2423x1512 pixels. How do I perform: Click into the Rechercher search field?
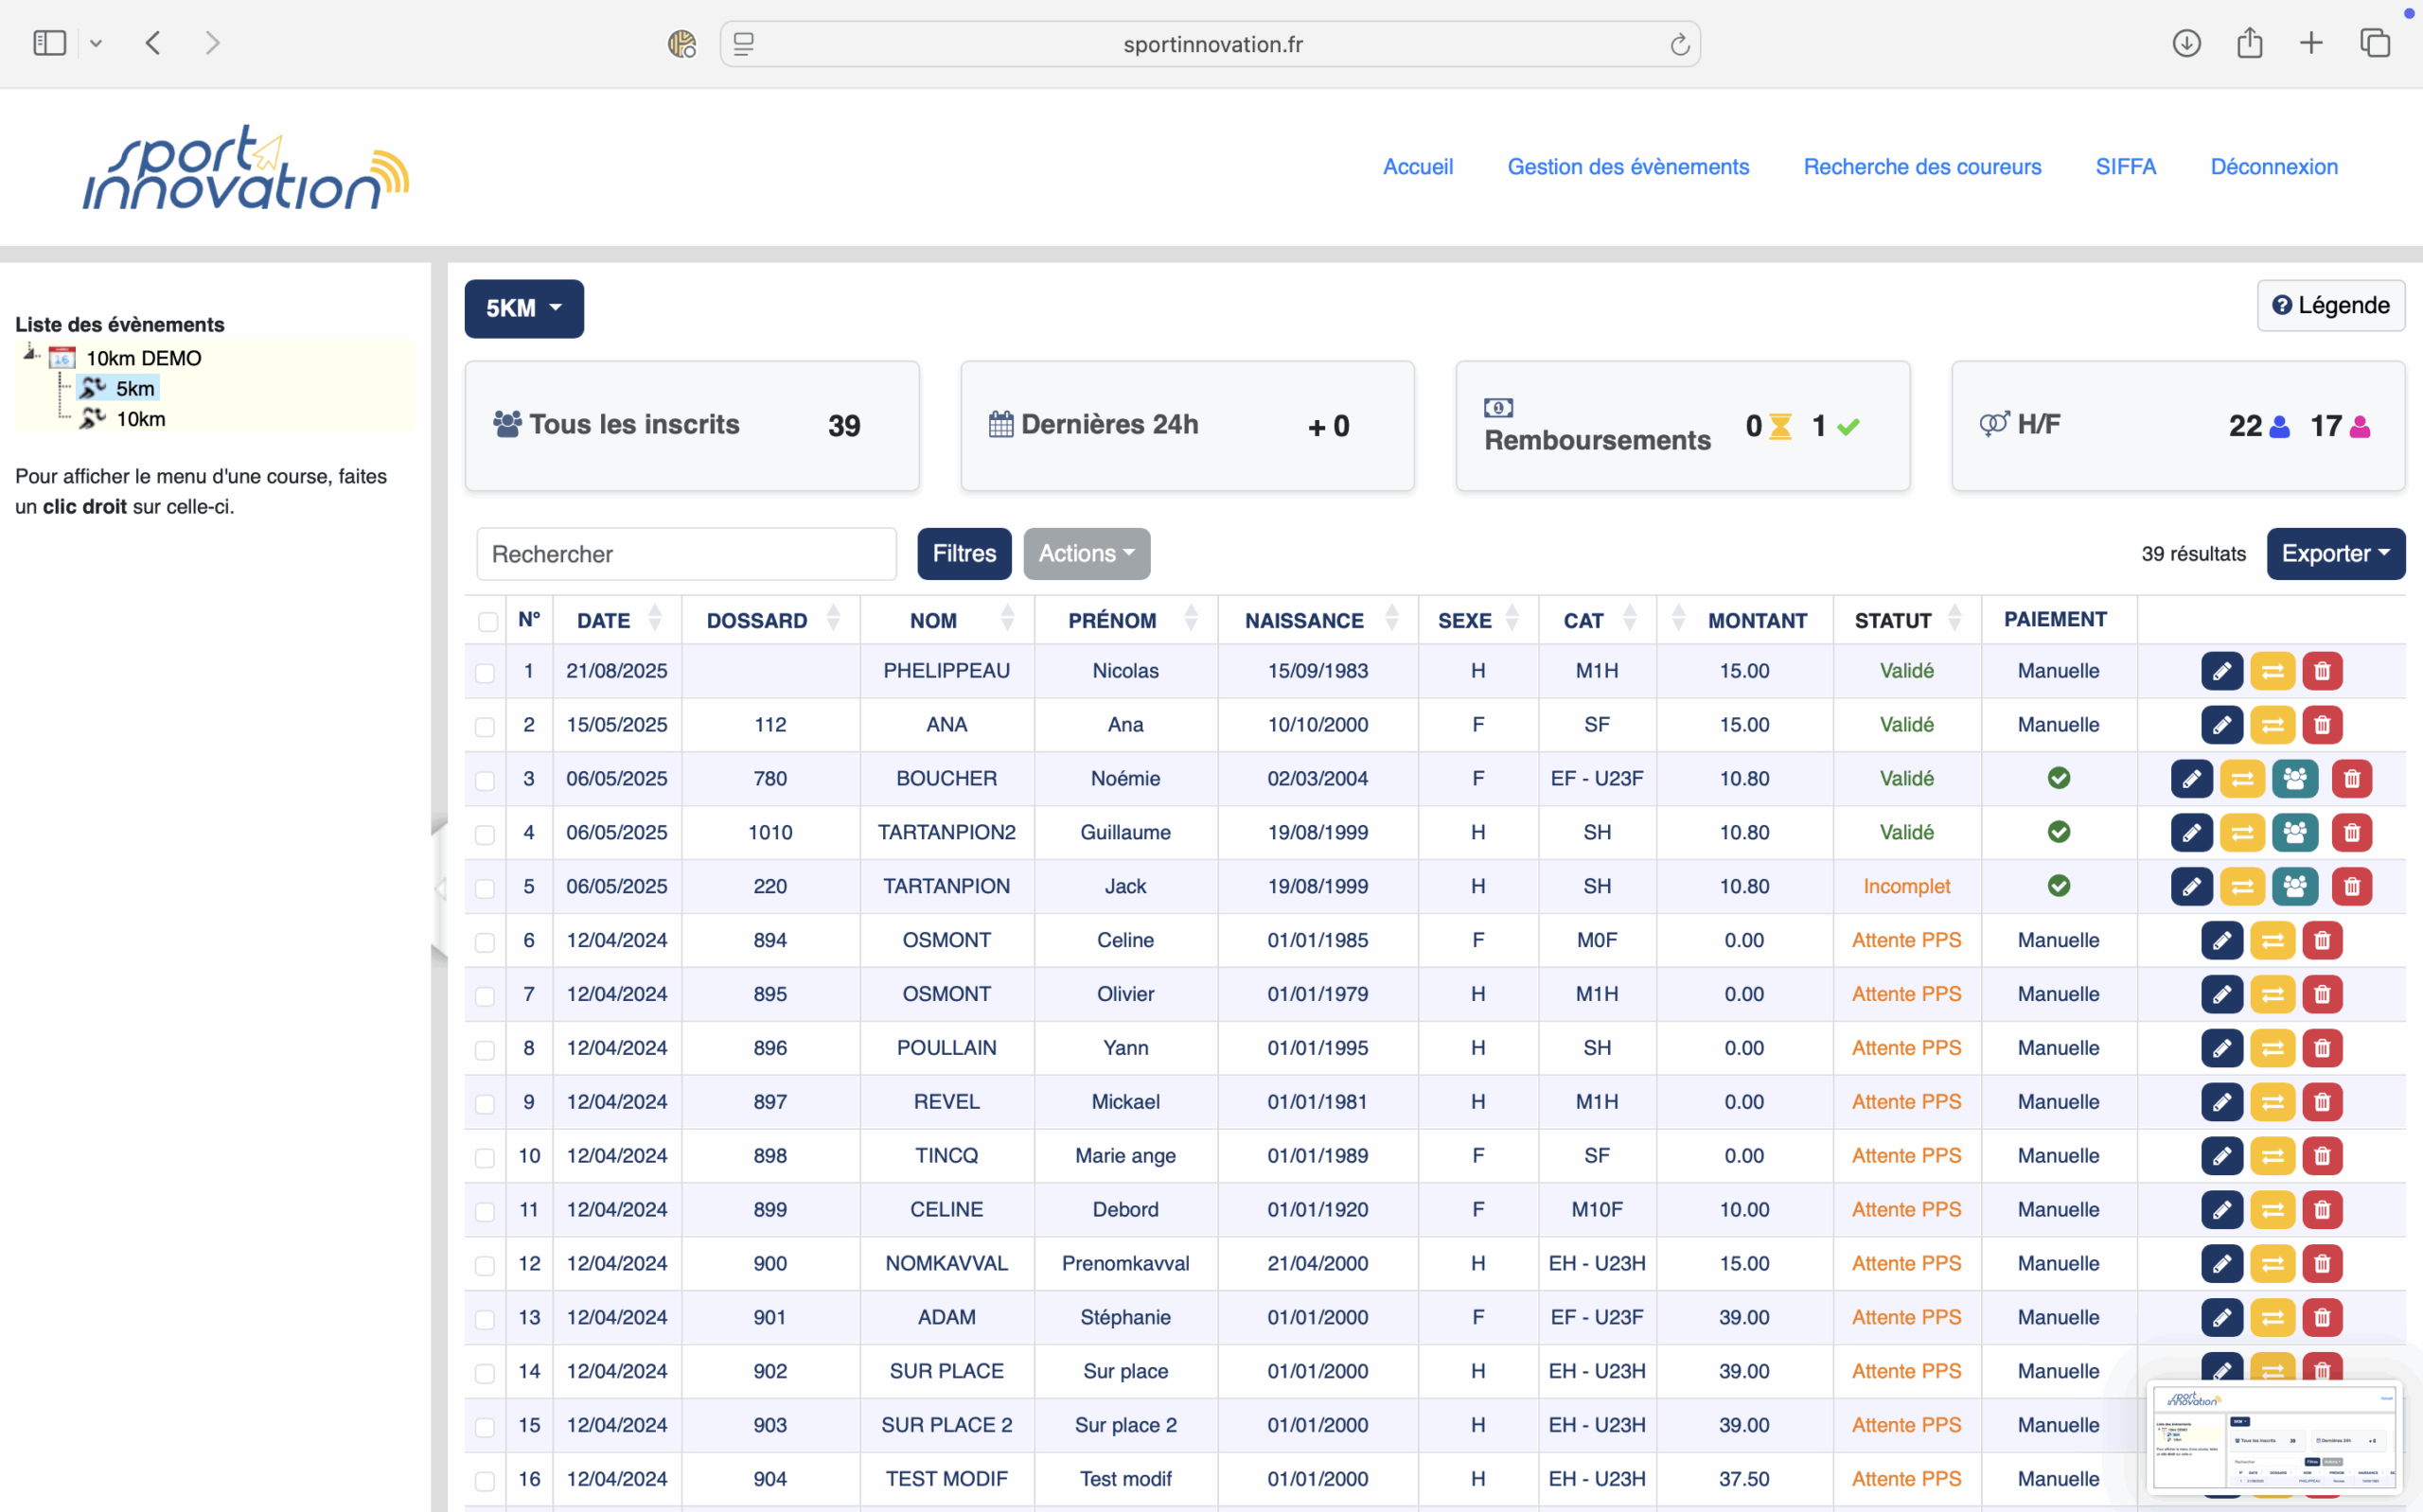tap(686, 554)
